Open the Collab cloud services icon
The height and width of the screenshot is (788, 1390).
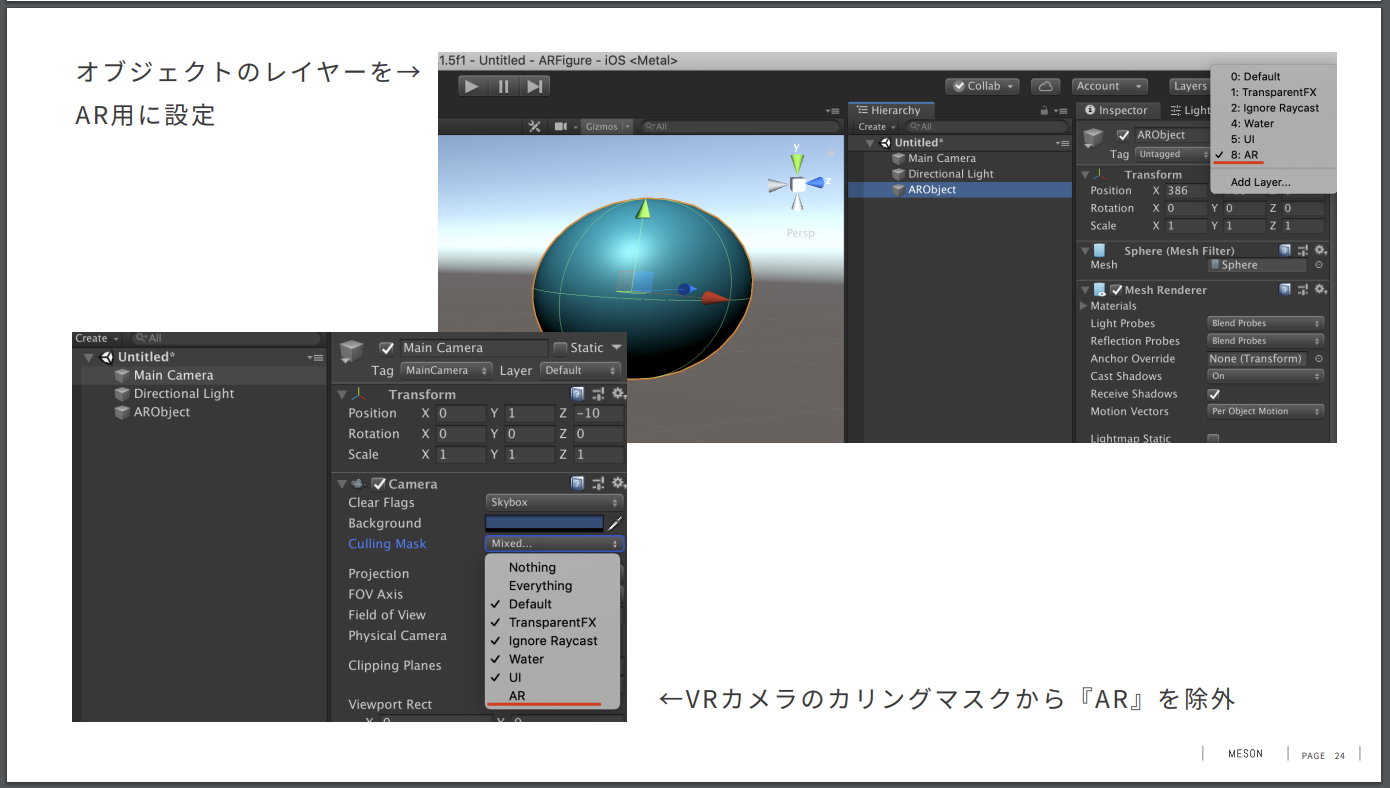click(x=1044, y=86)
